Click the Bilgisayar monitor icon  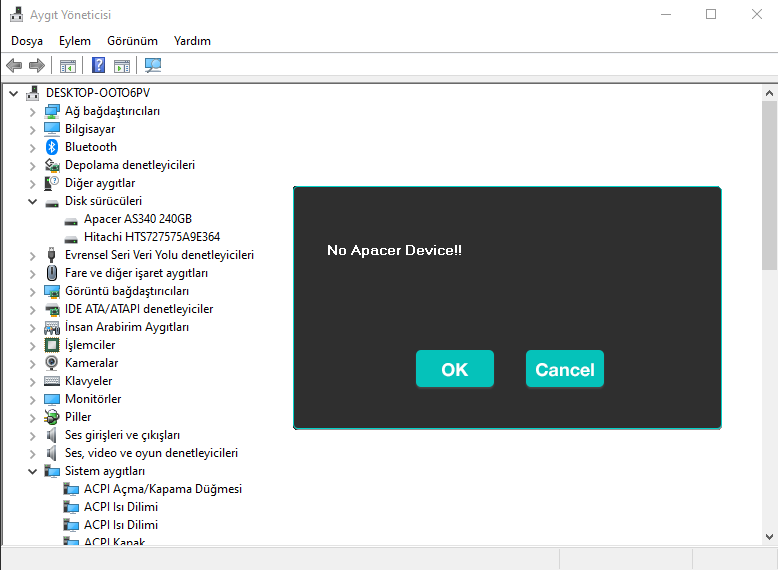[52, 129]
